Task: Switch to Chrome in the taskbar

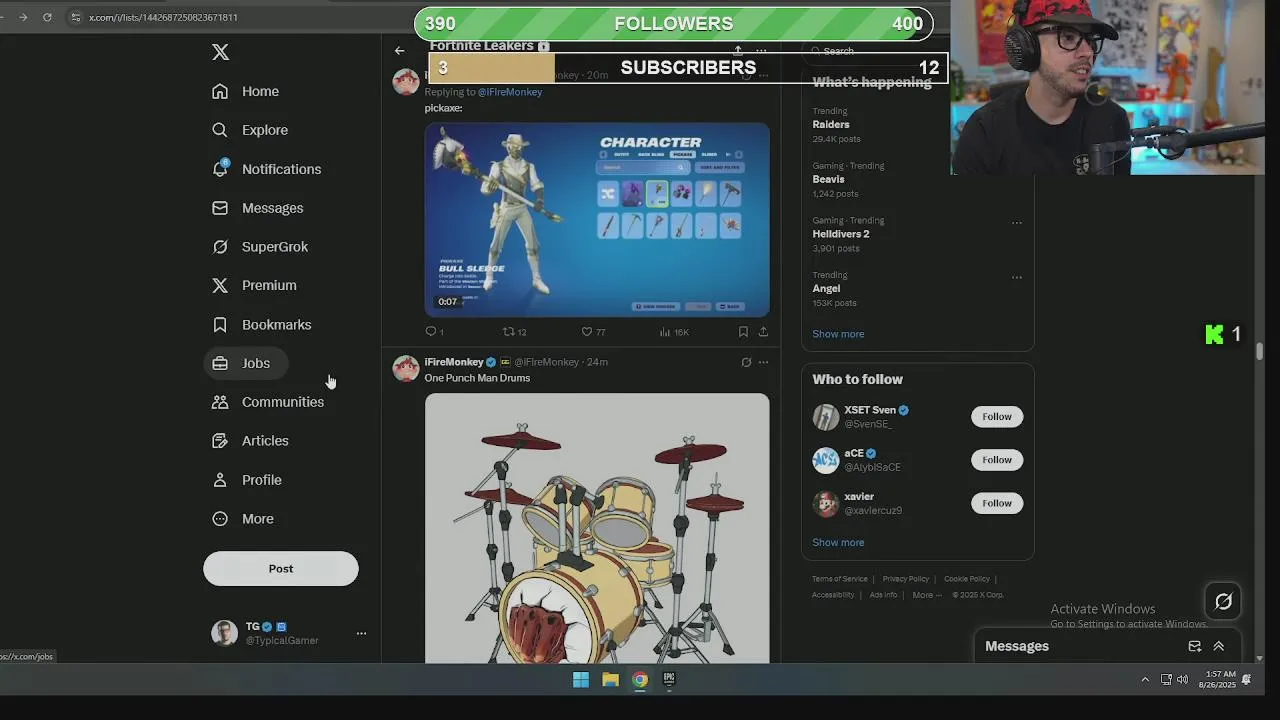Action: click(640, 680)
